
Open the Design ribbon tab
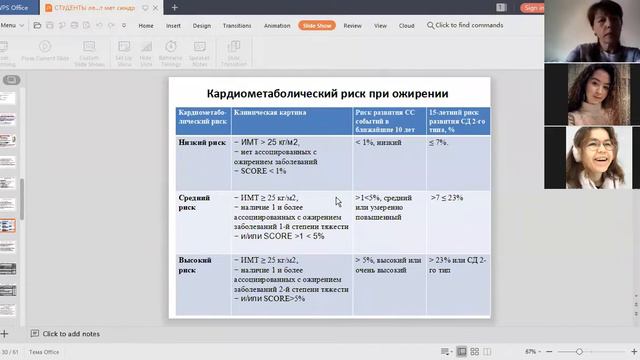click(x=202, y=25)
